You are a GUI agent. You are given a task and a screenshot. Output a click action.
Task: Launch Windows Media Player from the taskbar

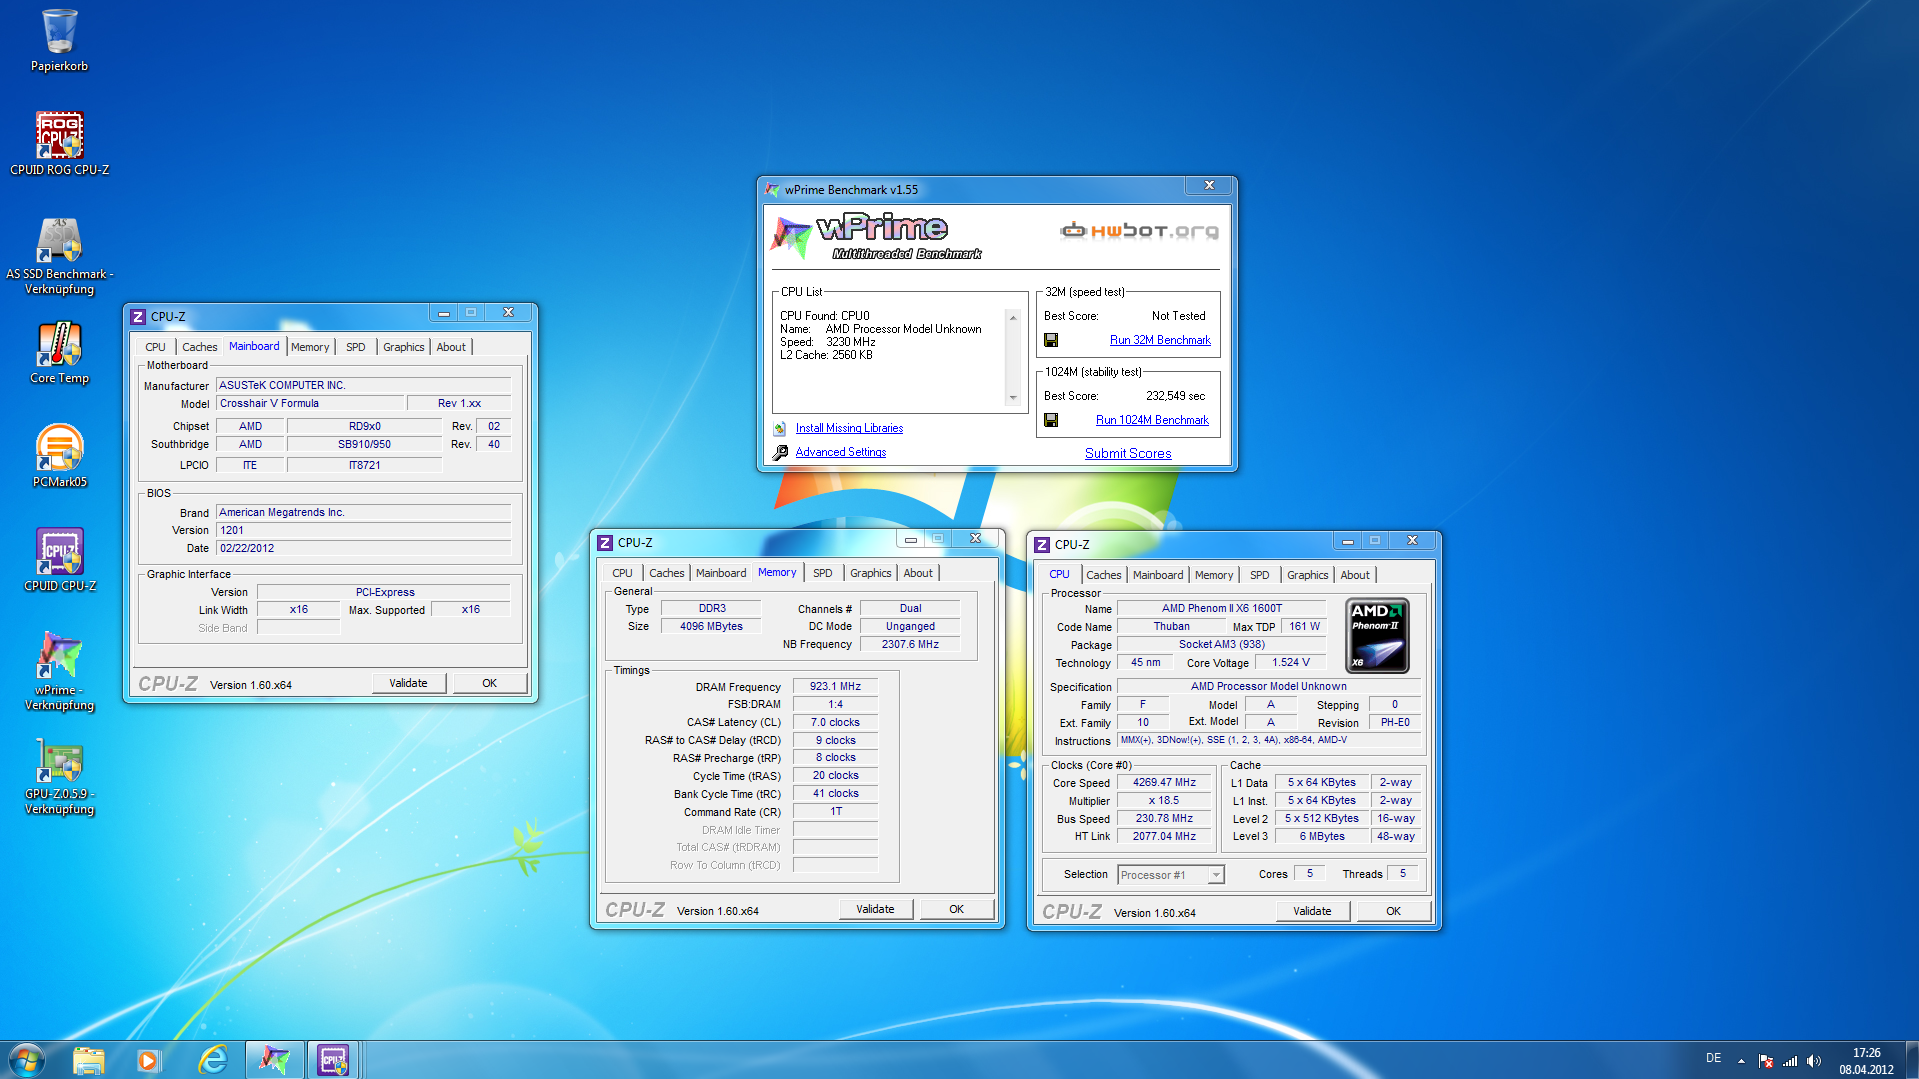click(x=148, y=1060)
